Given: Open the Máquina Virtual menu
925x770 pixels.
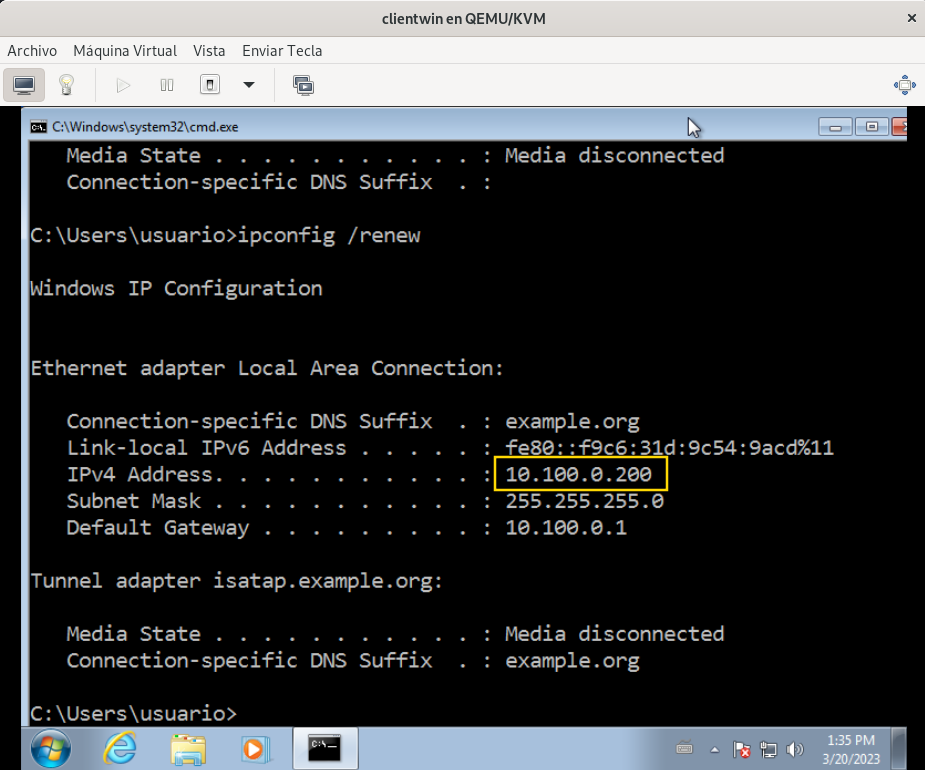Looking at the screenshot, I should 125,50.
